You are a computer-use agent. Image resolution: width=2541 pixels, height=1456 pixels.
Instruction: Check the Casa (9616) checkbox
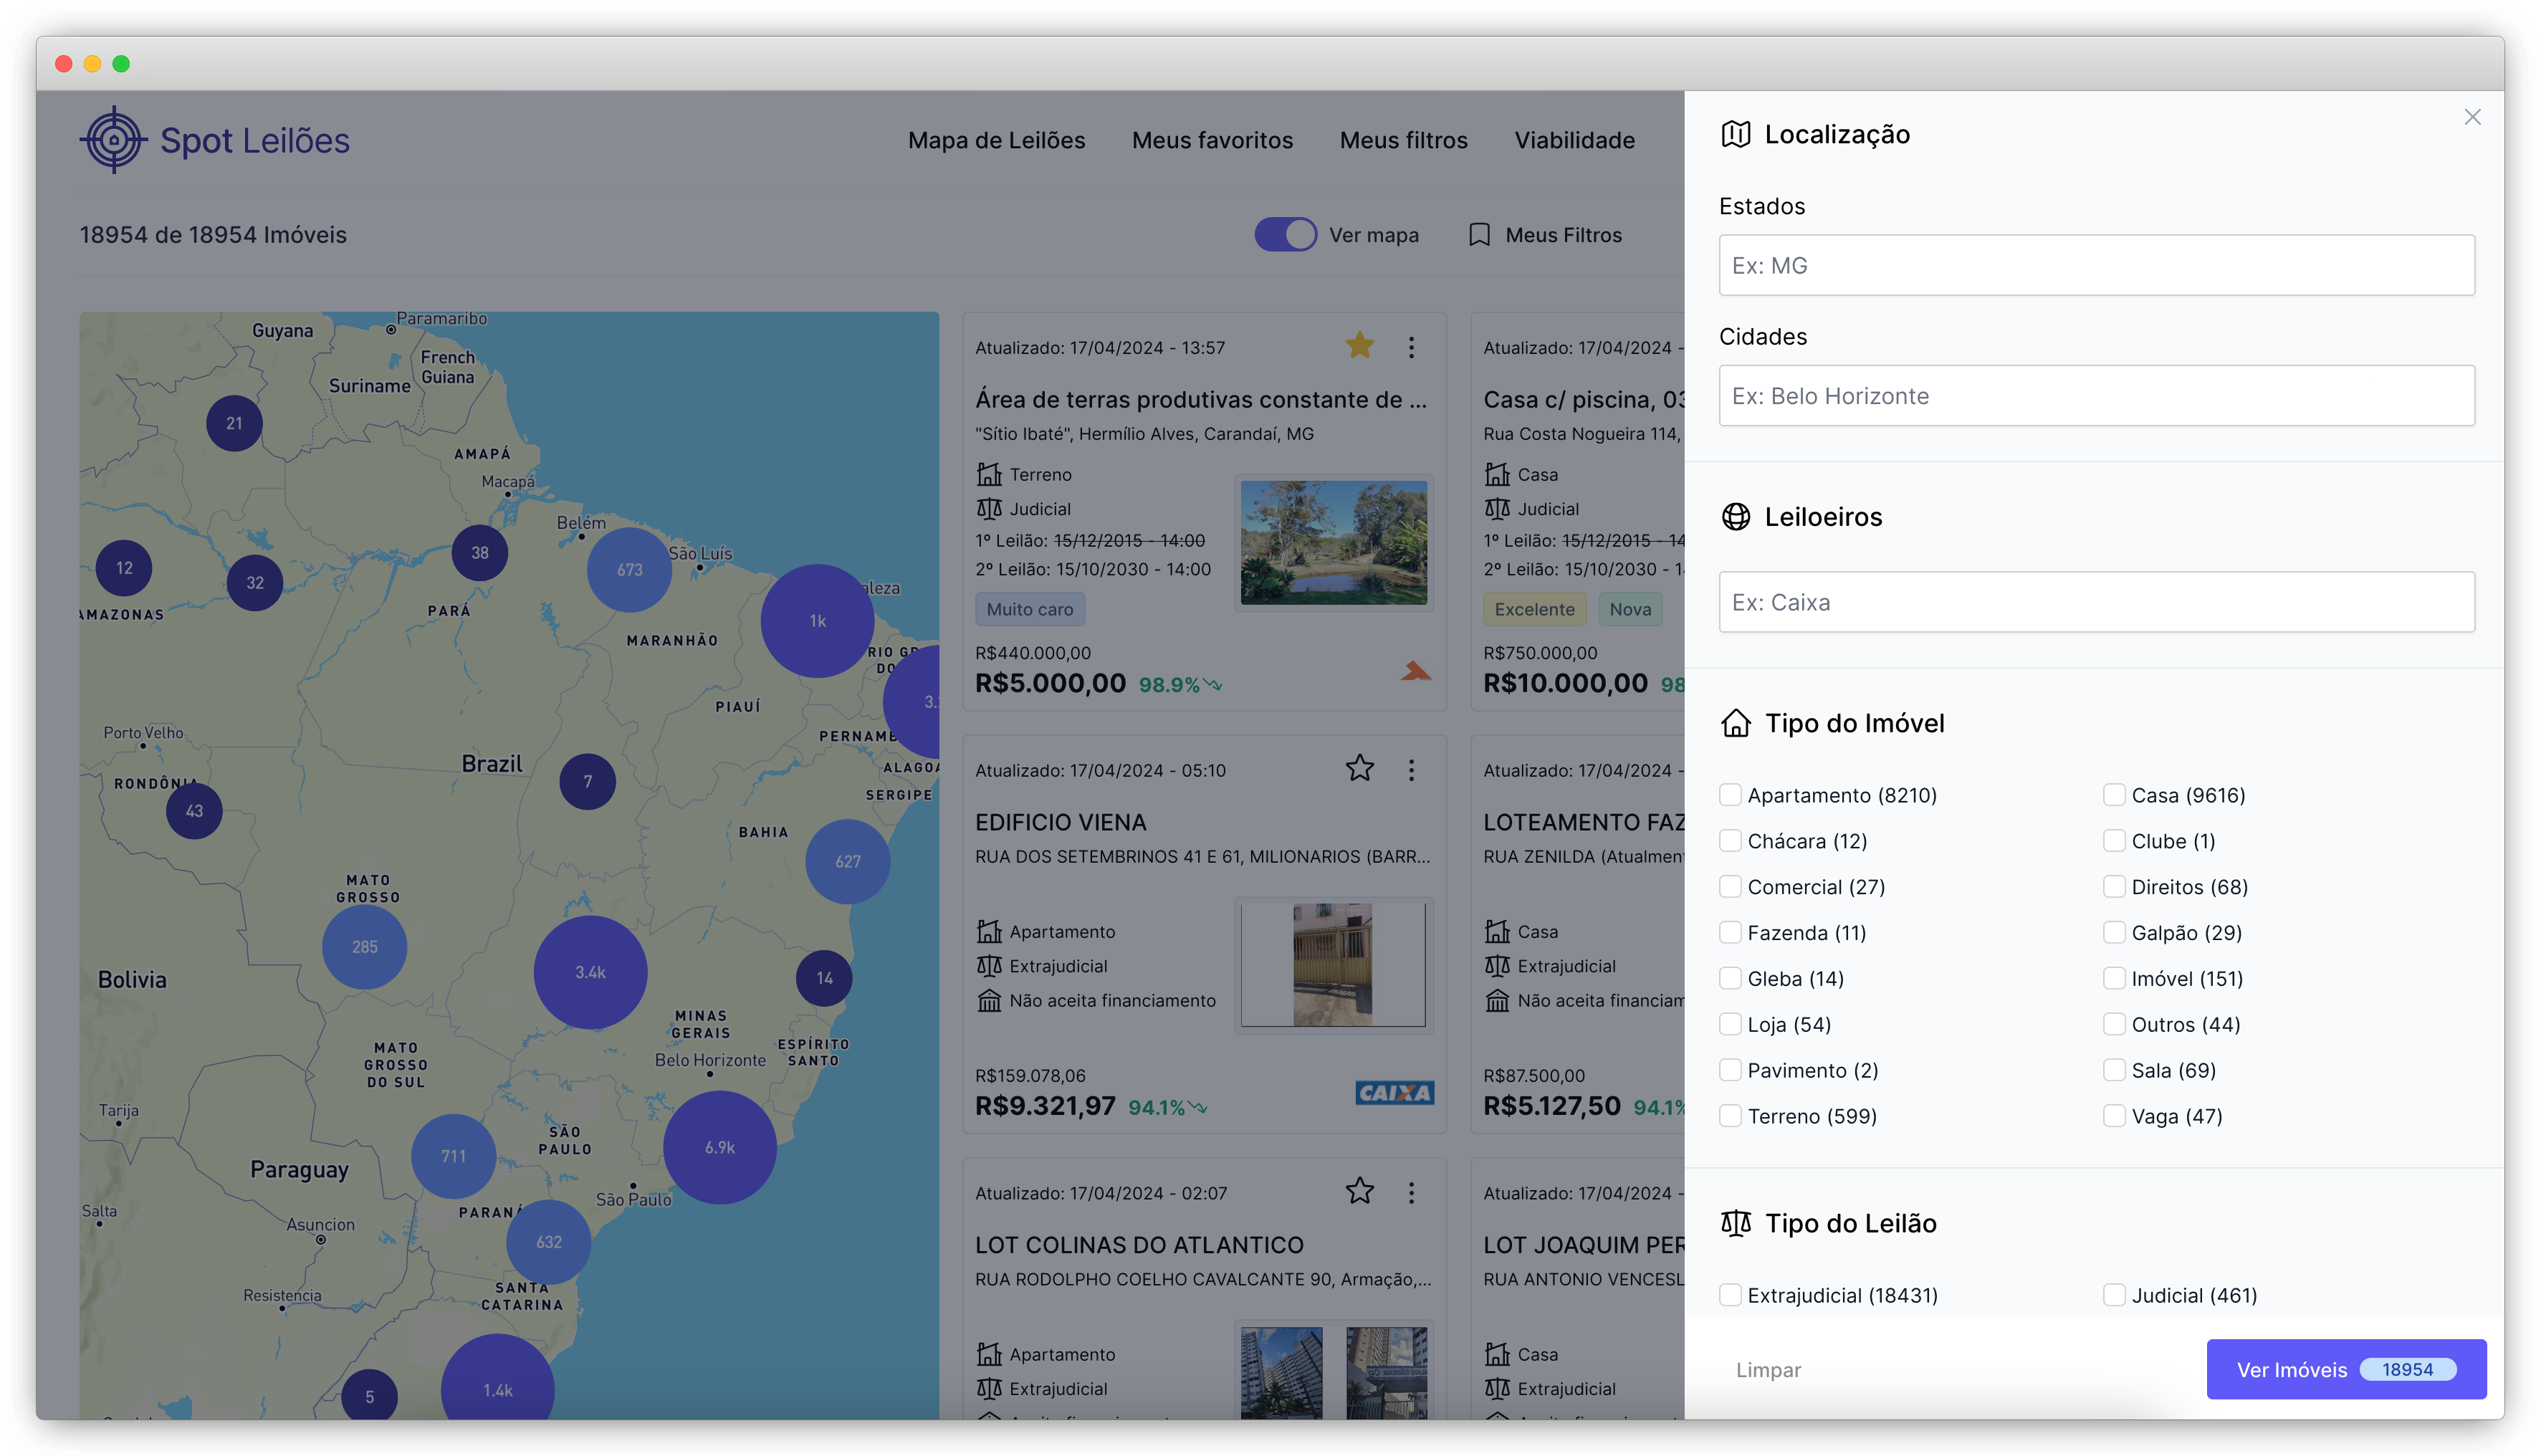point(2113,795)
